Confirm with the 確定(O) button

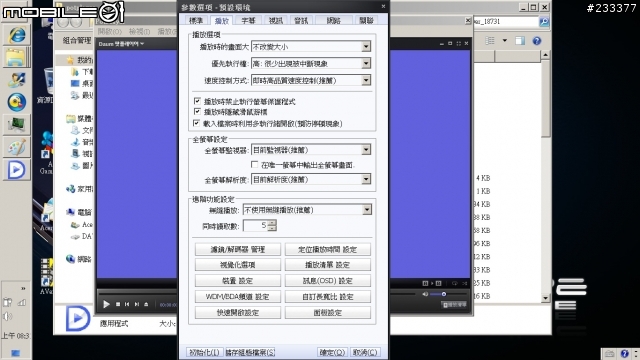tap(332, 352)
